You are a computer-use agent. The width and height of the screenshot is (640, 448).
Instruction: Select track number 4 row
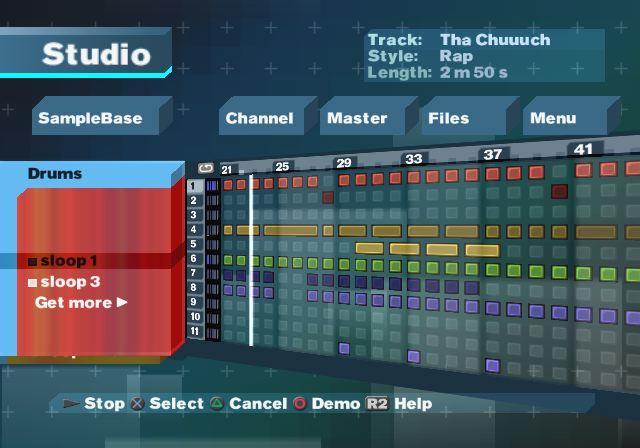click(x=195, y=229)
